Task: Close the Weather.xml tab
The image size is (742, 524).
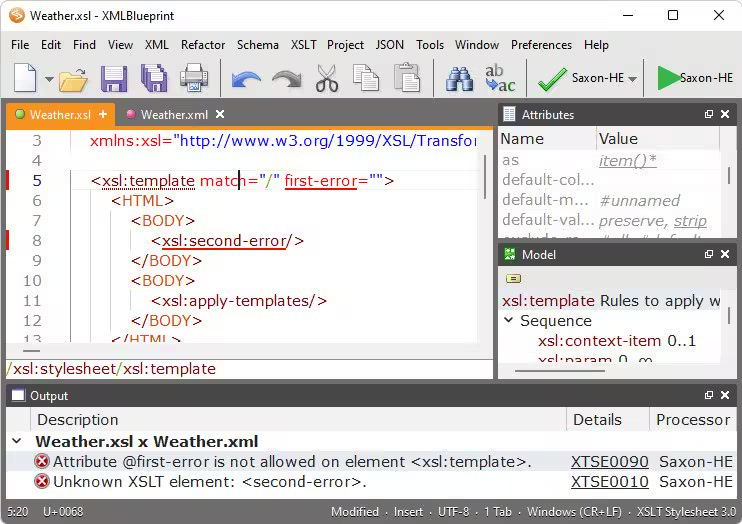Action: pyautogui.click(x=220, y=114)
